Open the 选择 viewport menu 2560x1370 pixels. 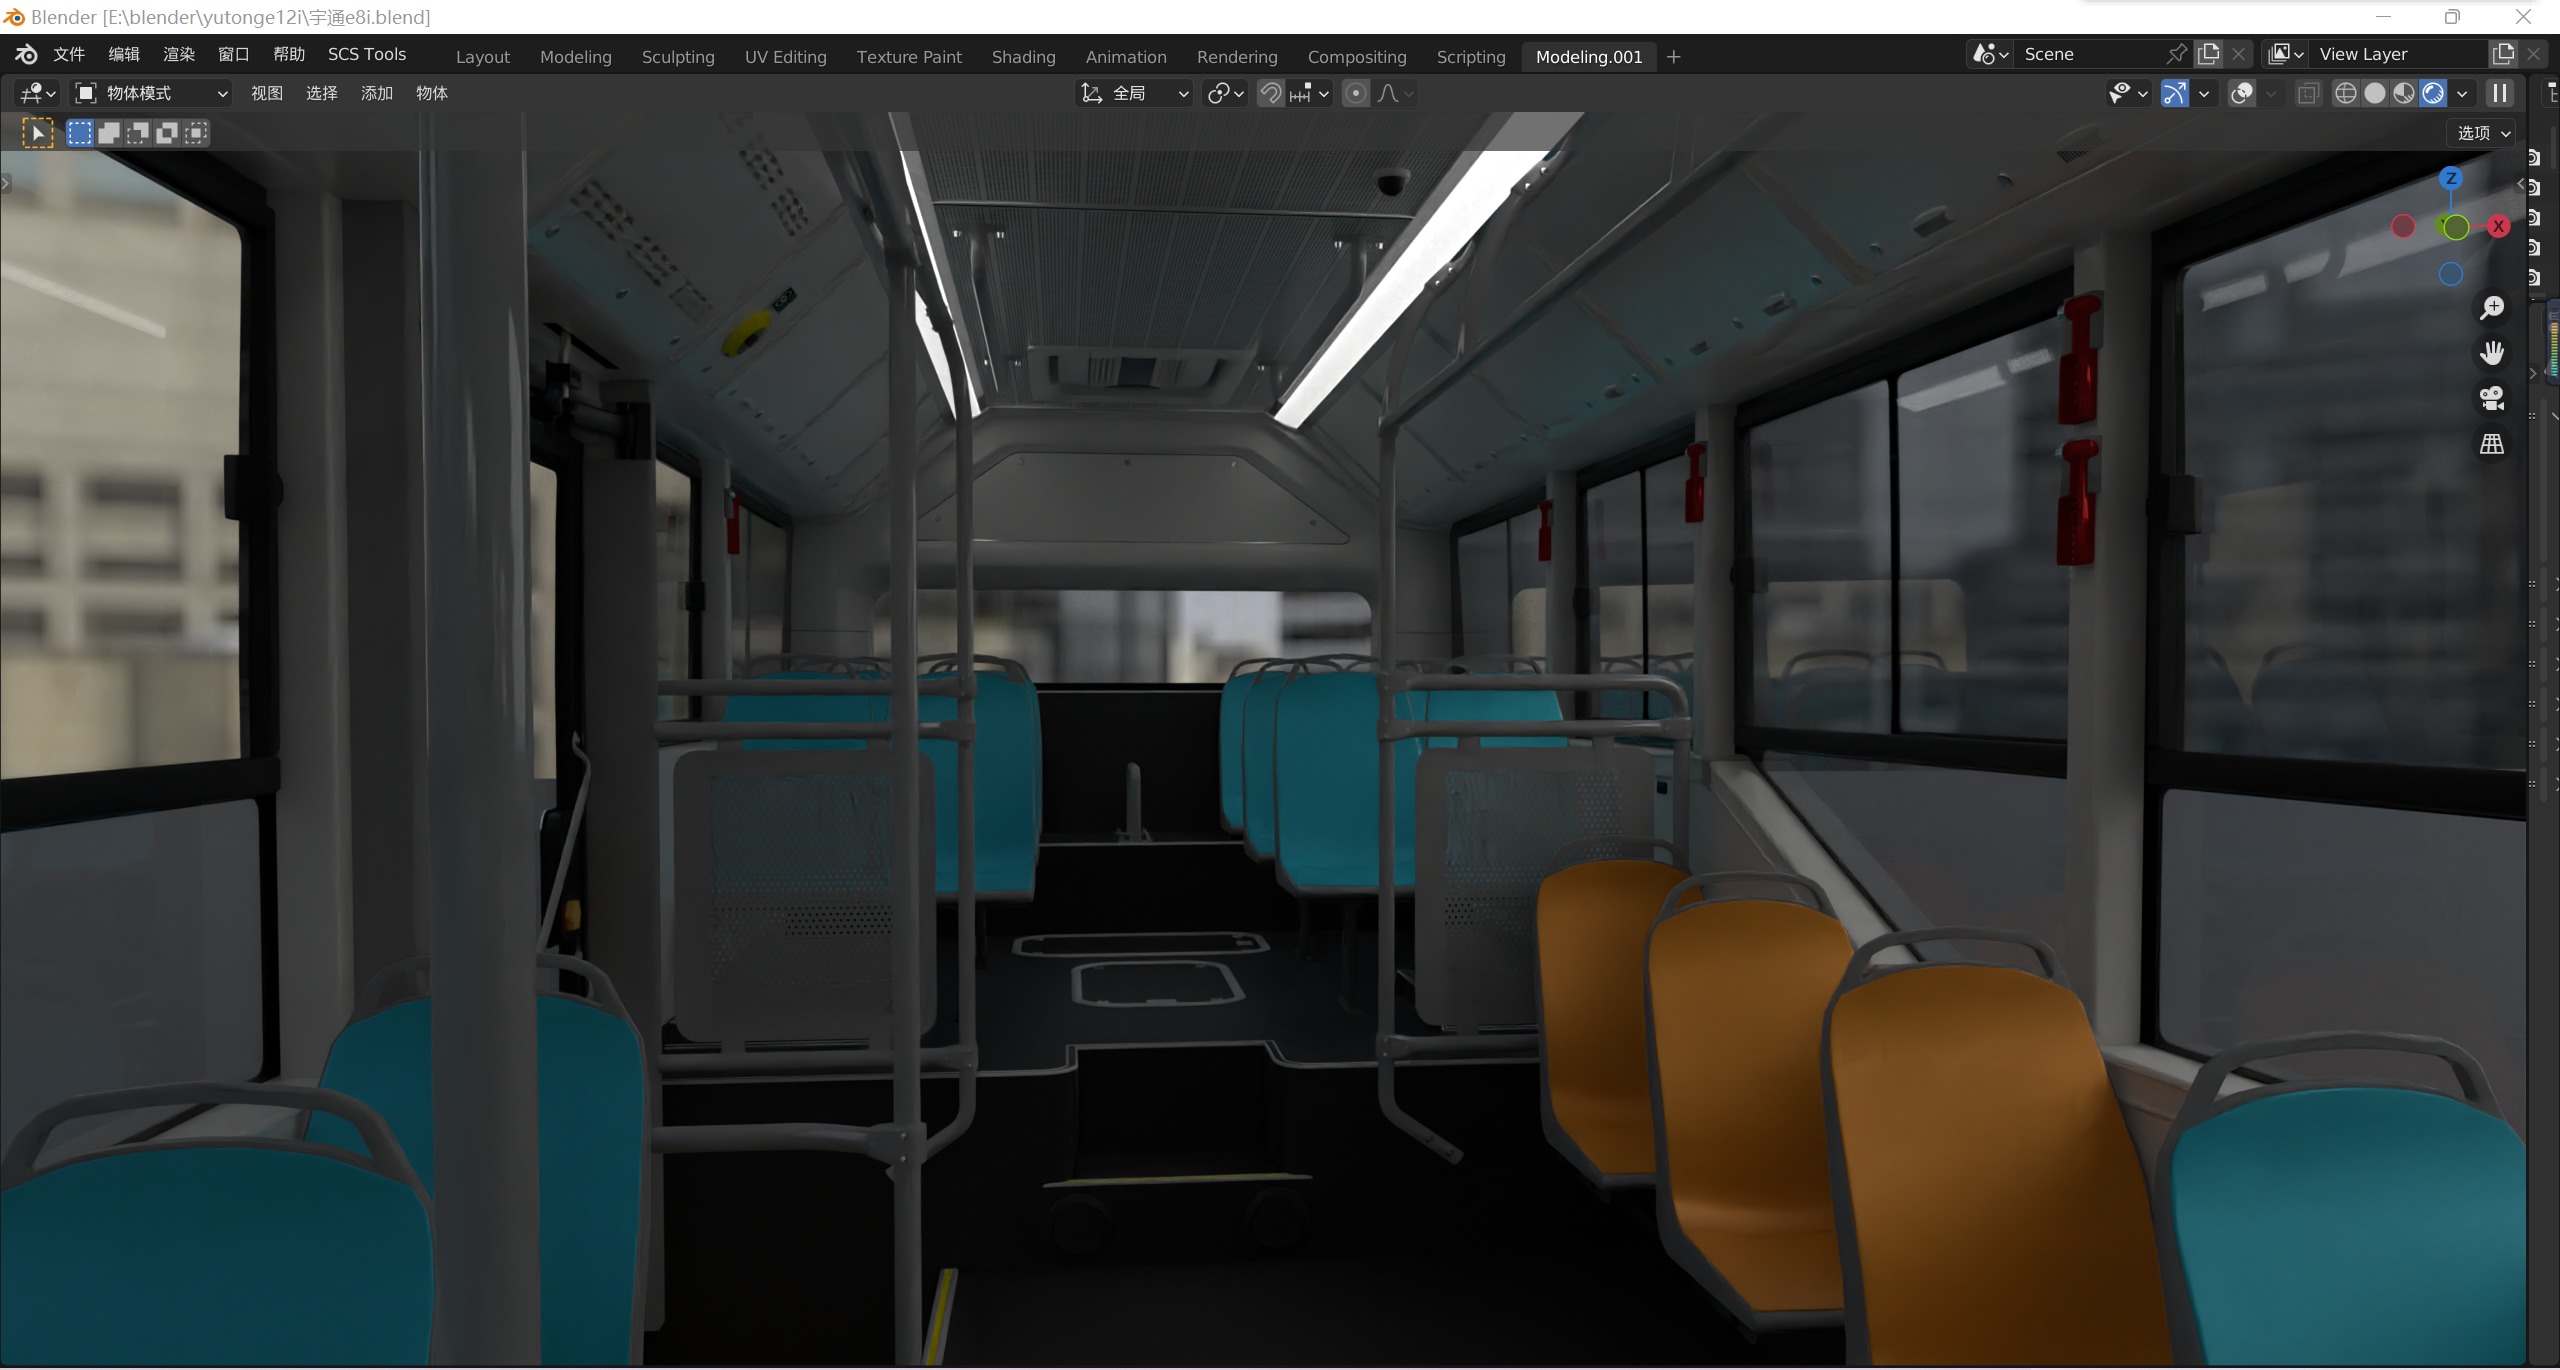pos(322,93)
